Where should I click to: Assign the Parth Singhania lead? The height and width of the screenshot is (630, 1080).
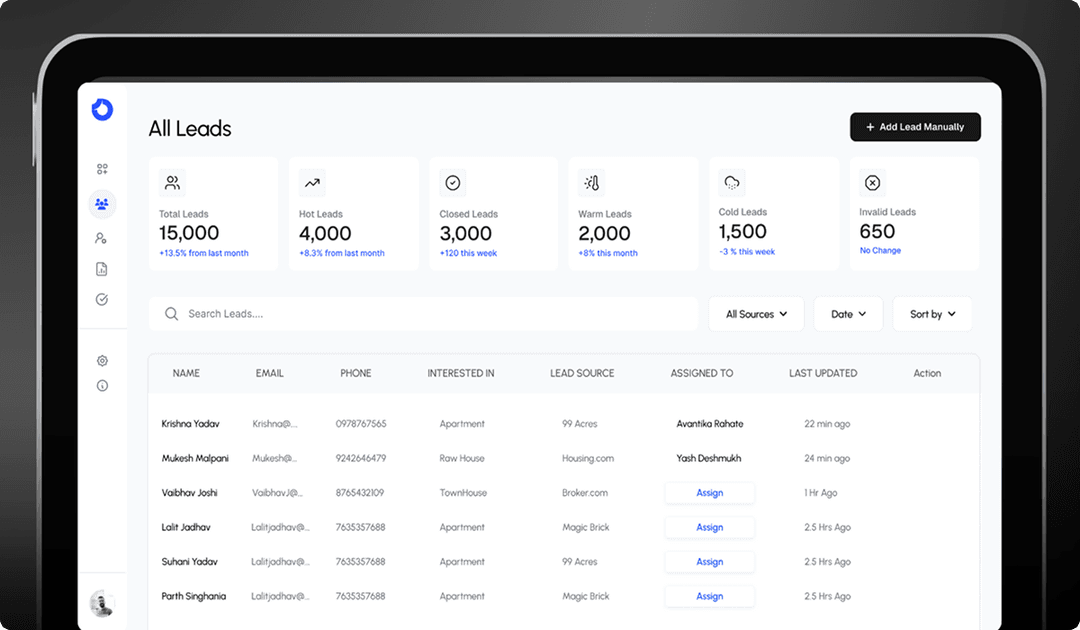pos(709,596)
